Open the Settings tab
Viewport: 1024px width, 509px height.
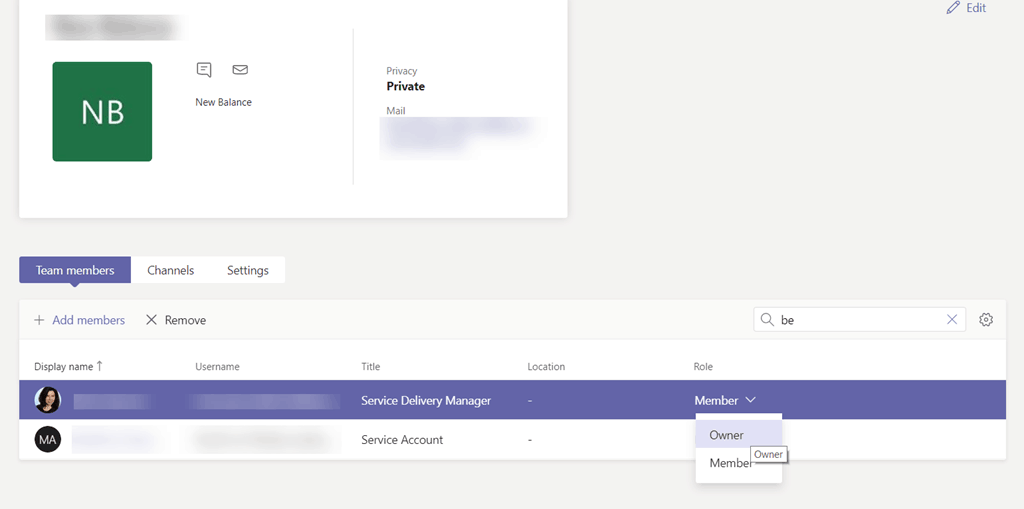tap(248, 270)
